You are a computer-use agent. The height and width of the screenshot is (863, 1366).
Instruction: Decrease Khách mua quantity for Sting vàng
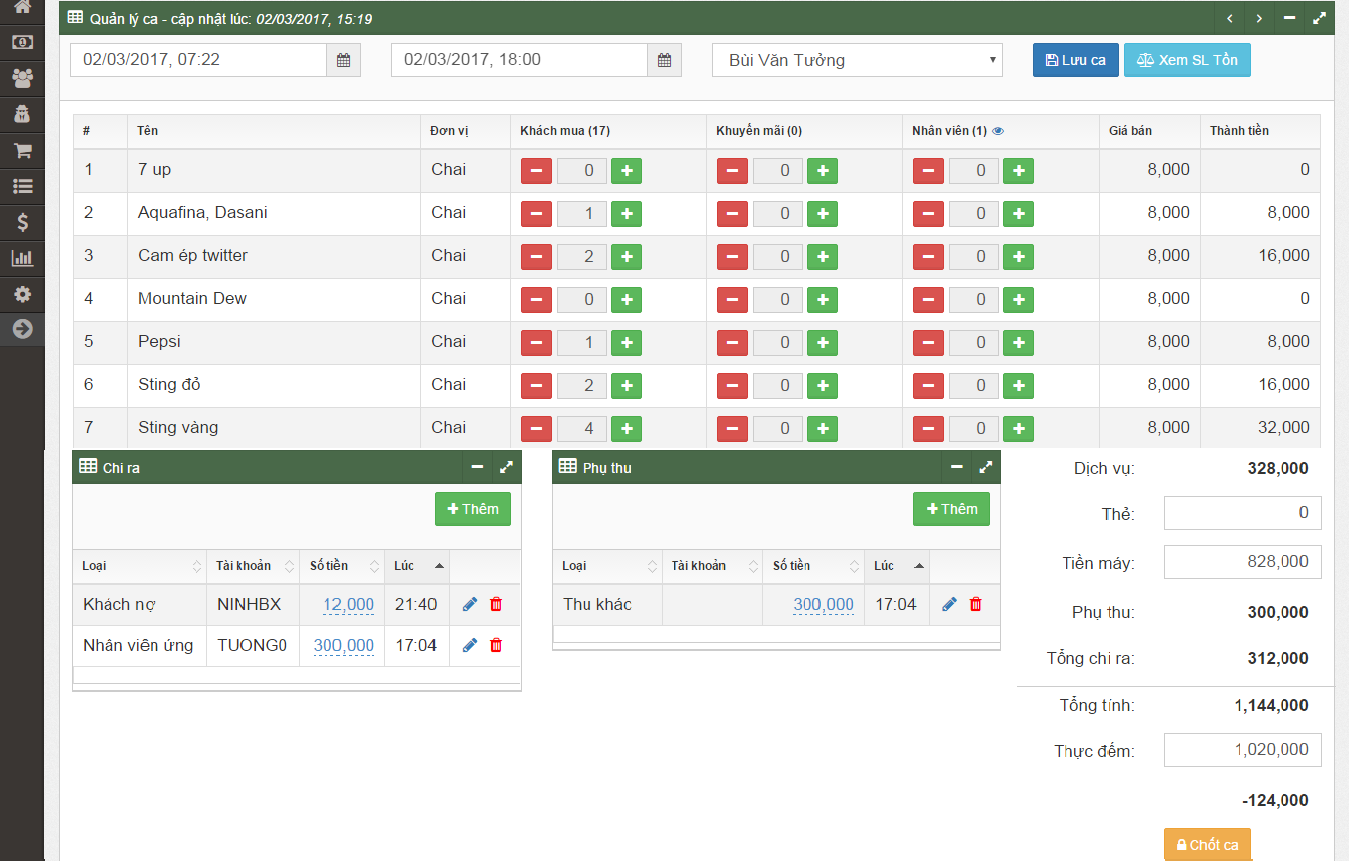pyautogui.click(x=536, y=428)
